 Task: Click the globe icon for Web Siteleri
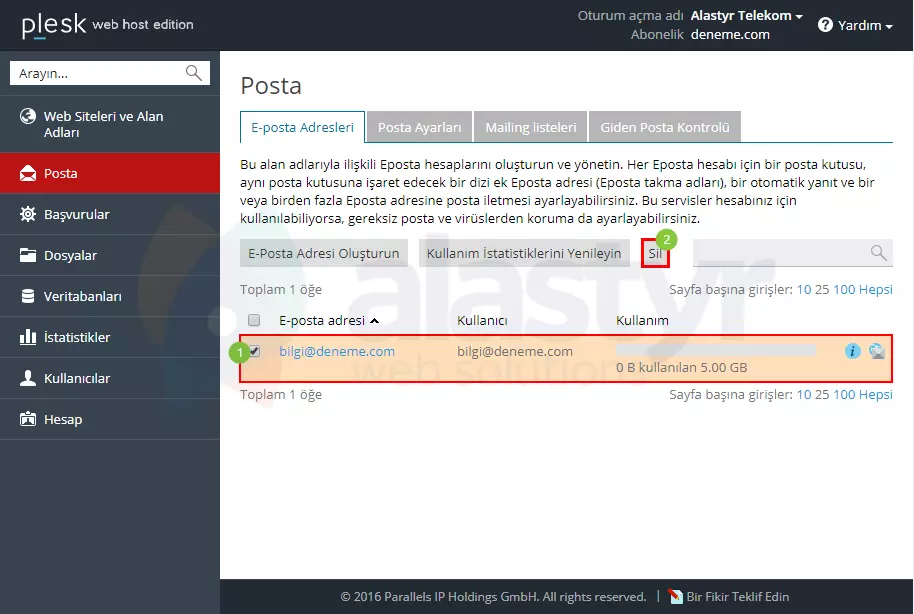(27, 116)
